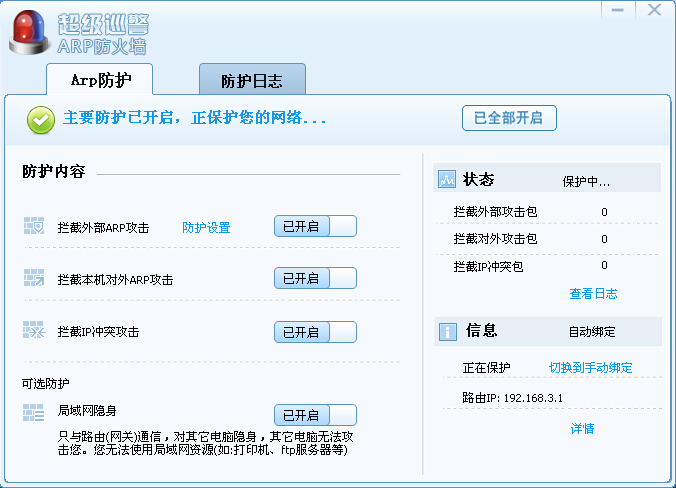Close the ARP firewall window
This screenshot has height=488, width=676.
coord(654,10)
